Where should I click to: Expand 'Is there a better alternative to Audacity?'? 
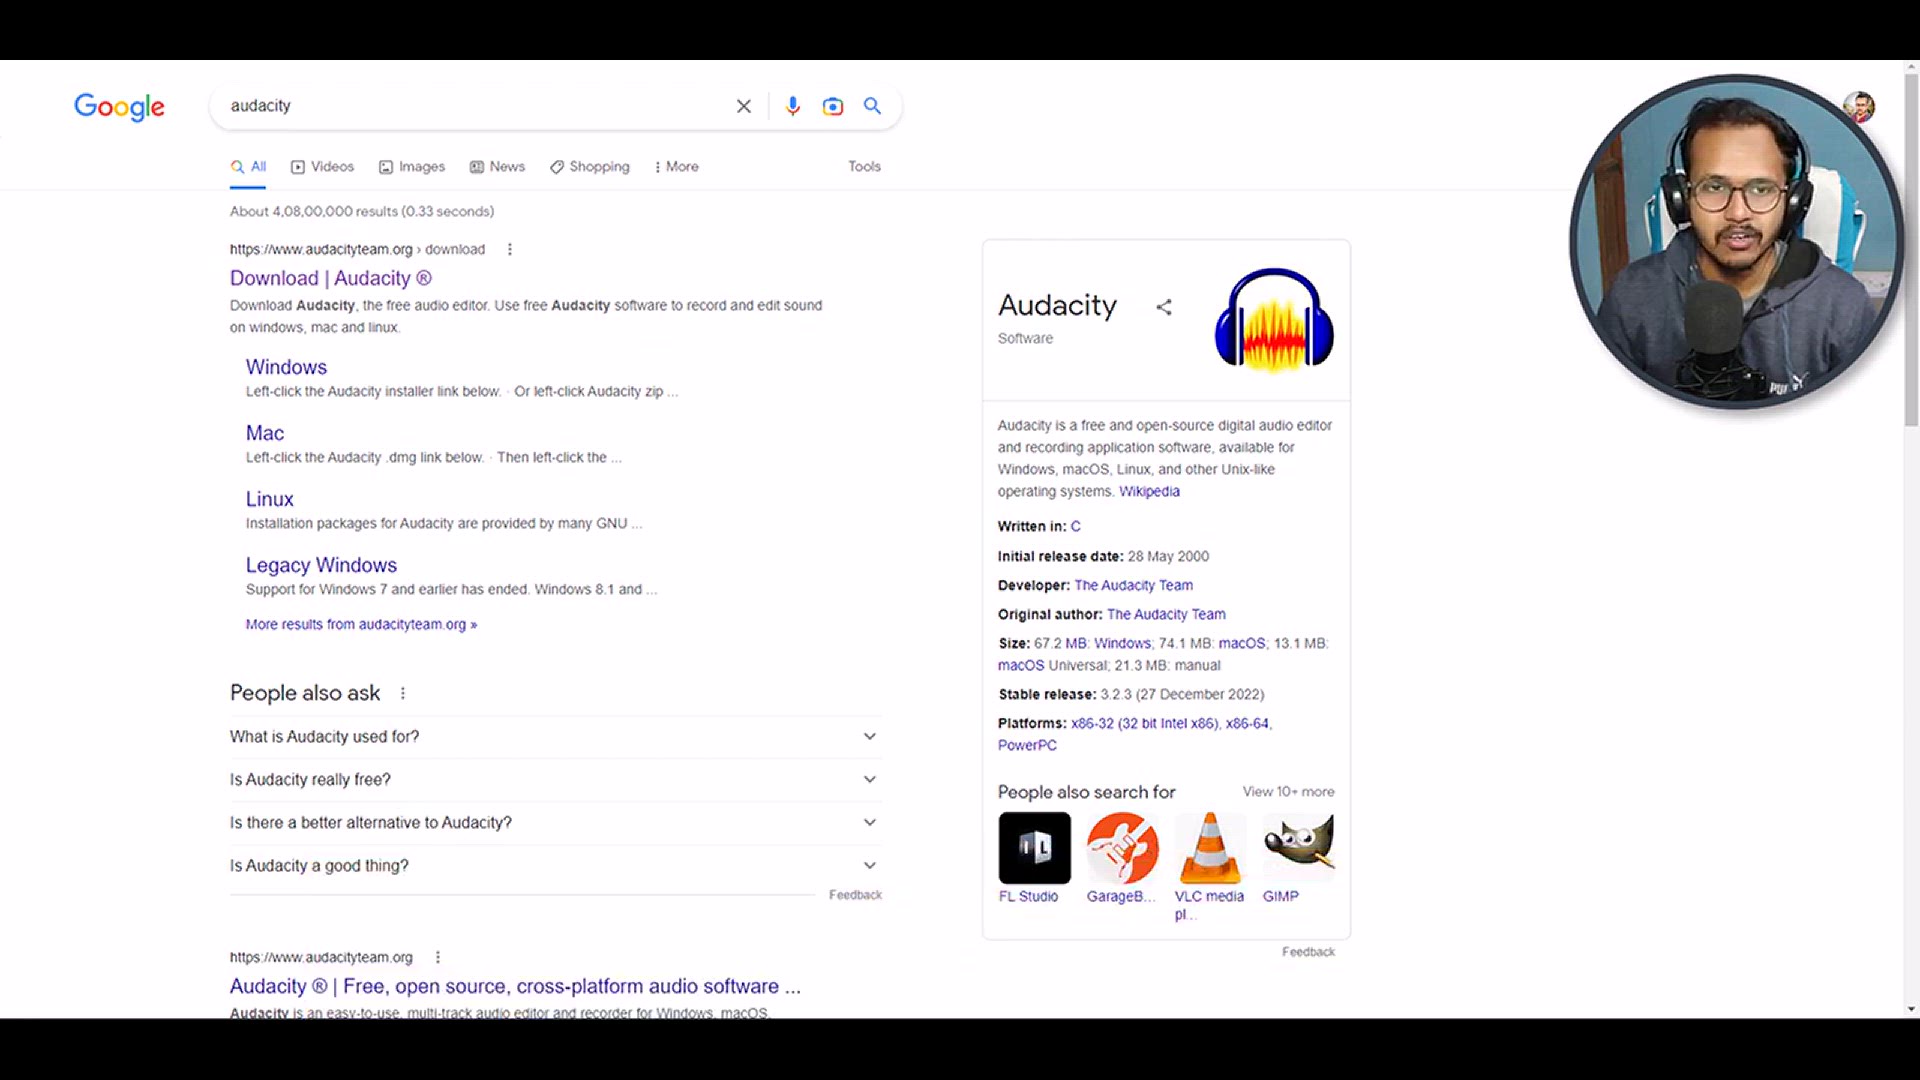click(x=555, y=823)
